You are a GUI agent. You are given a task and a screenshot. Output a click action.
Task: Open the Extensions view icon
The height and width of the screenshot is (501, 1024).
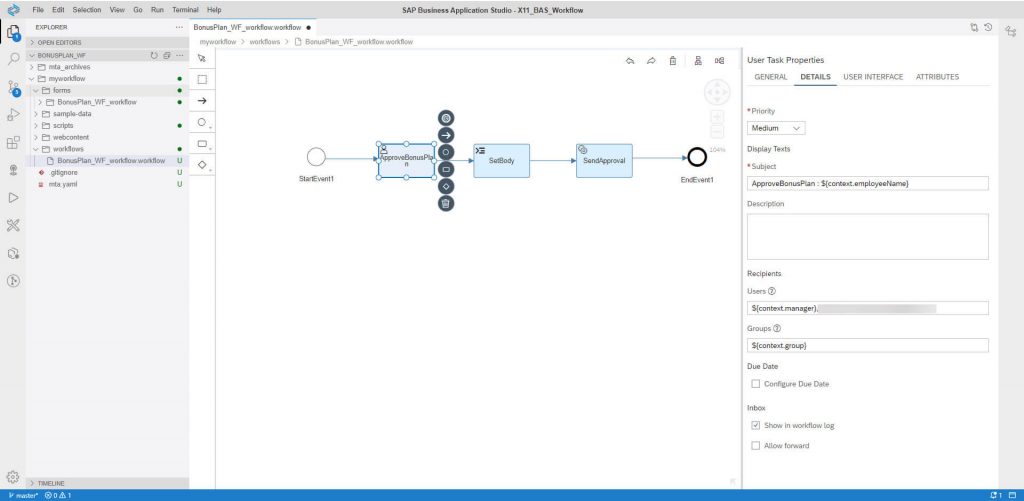(12, 142)
